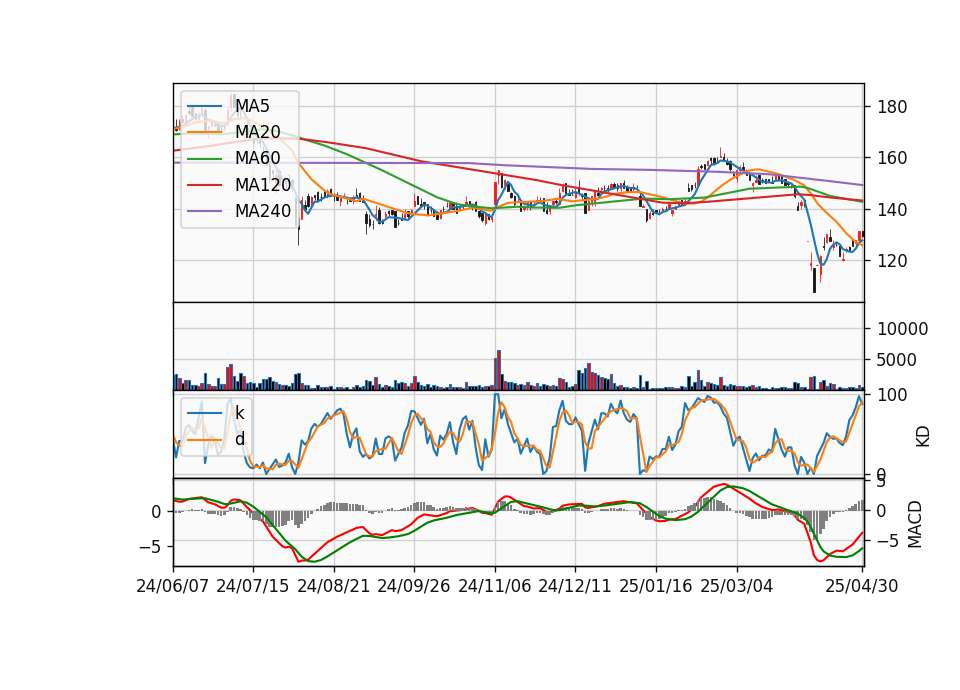960x690 pixels.
Task: Click the date label 24/11/06
Action: tap(495, 586)
